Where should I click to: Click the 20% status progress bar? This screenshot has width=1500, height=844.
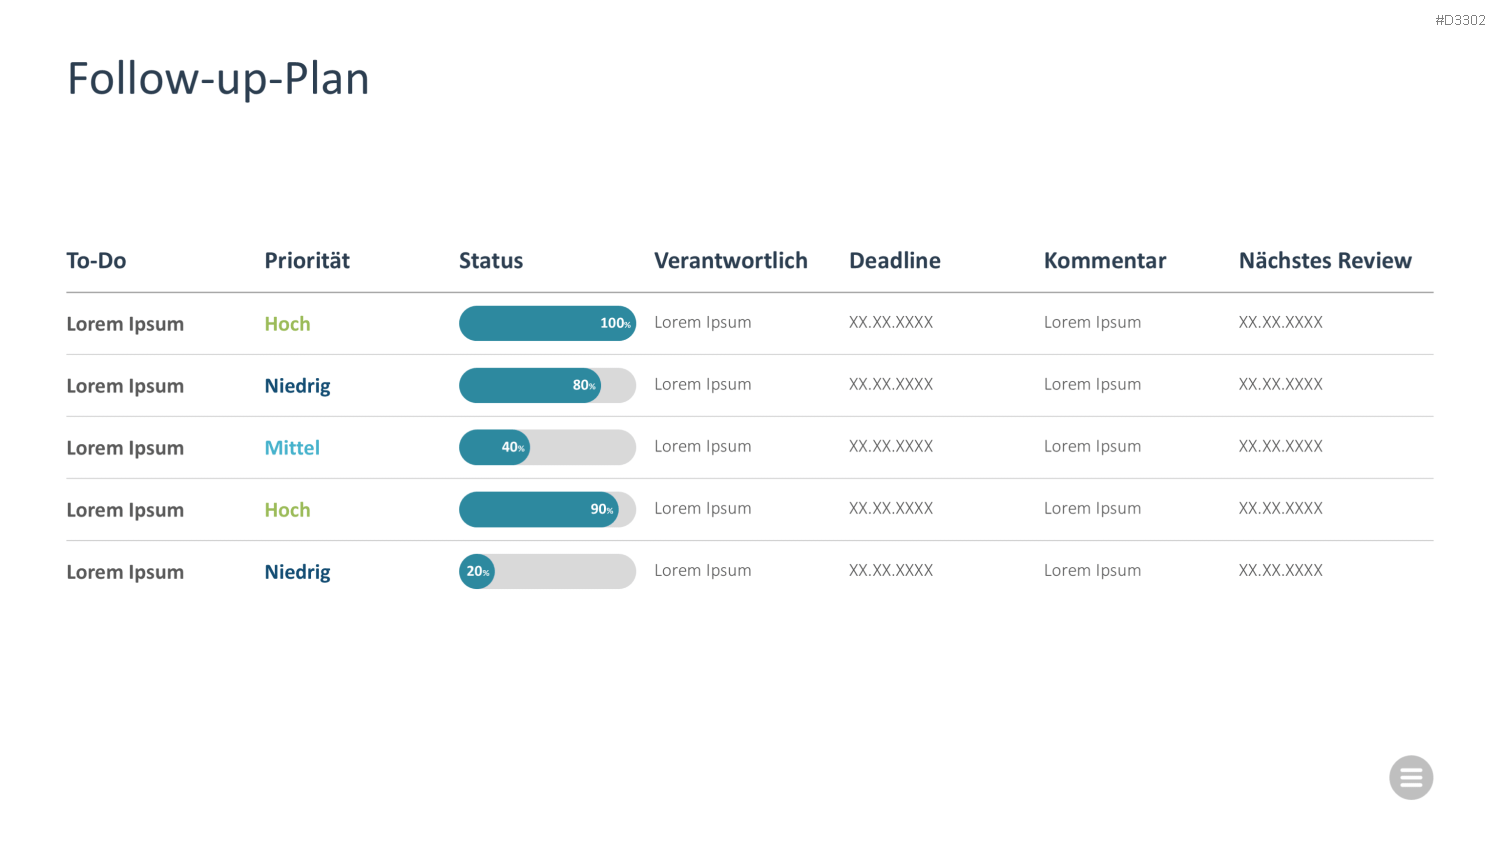tap(547, 571)
